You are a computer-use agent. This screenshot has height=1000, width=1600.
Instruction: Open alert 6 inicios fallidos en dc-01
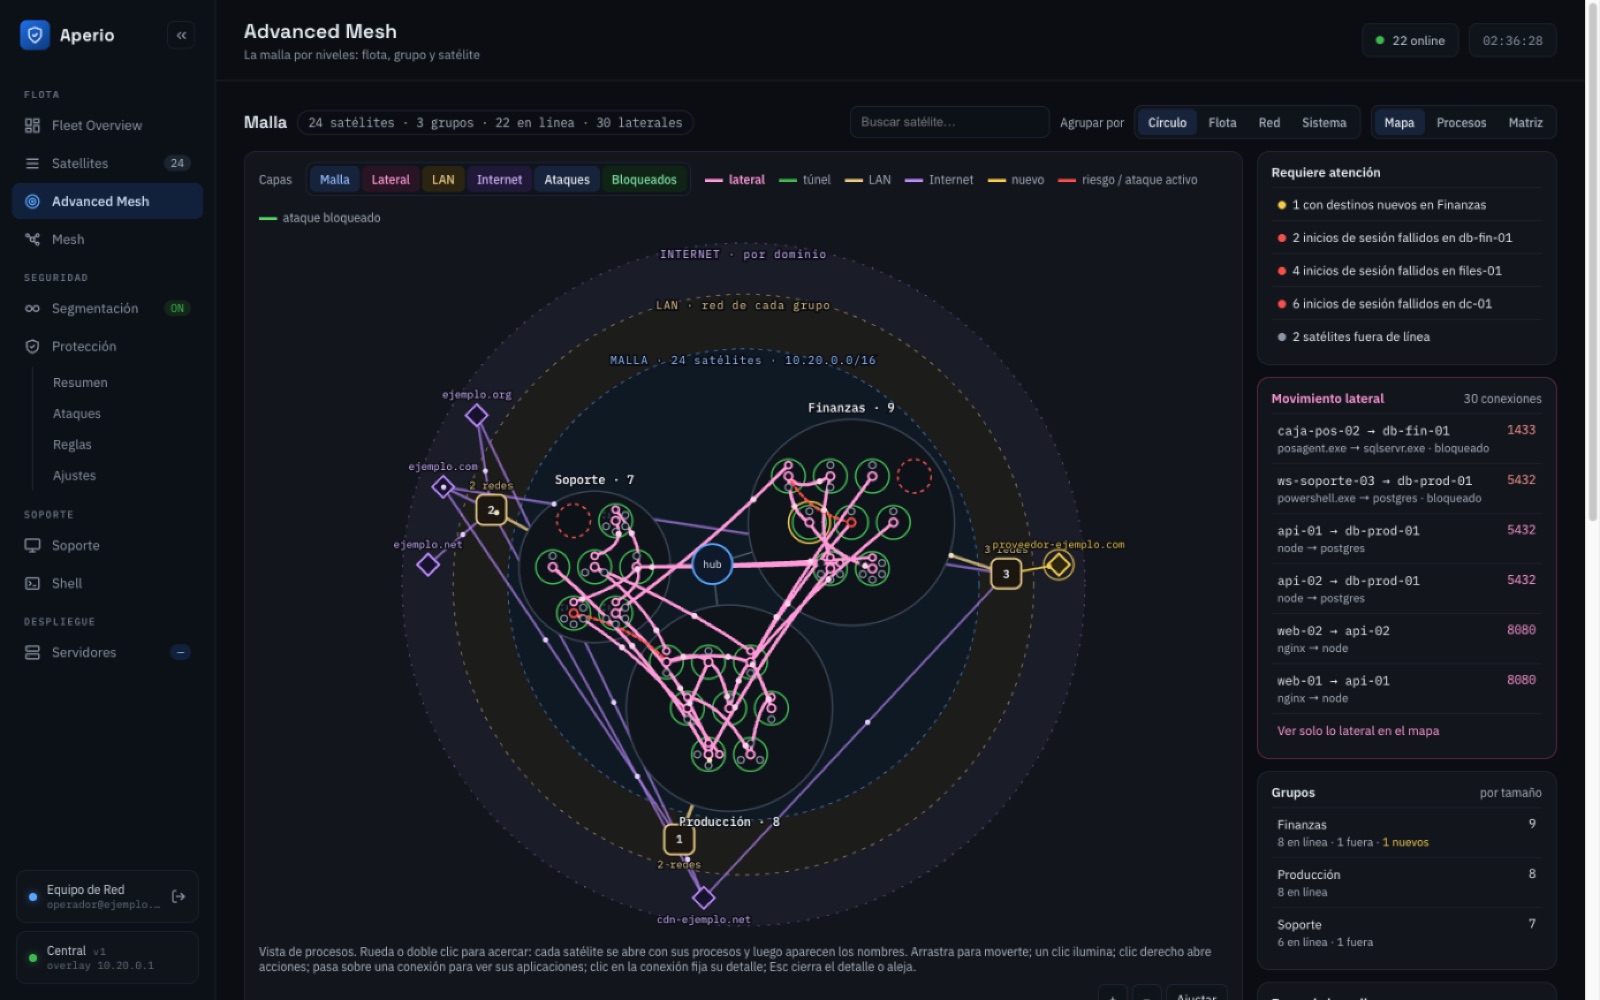point(1406,304)
